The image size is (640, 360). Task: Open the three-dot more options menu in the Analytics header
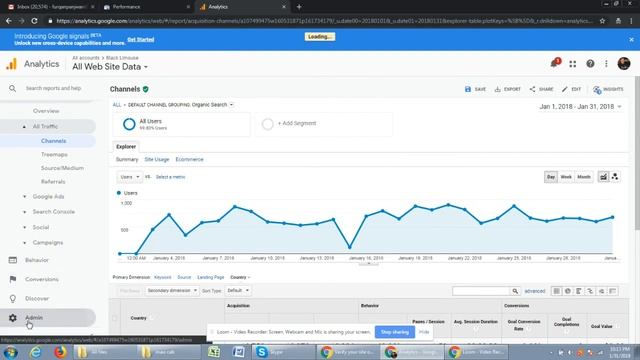[x=607, y=64]
